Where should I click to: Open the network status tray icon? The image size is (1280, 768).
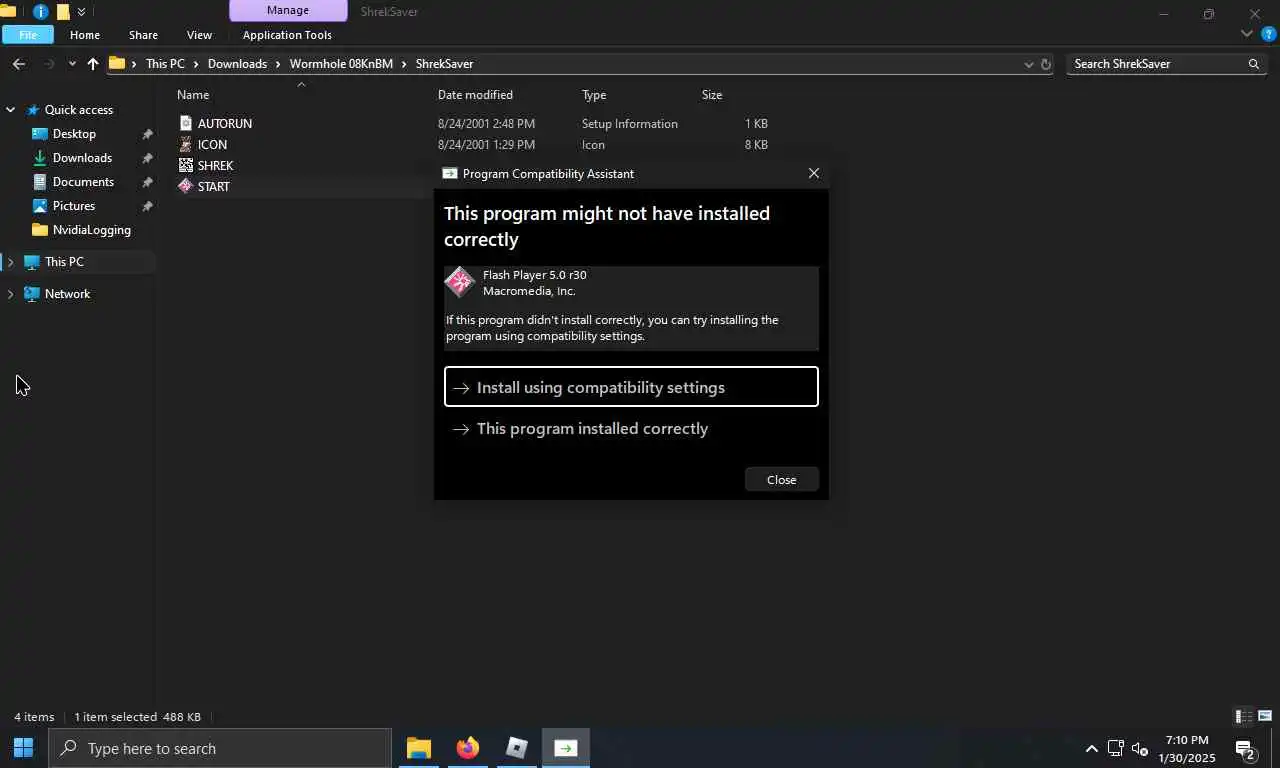tap(1115, 748)
